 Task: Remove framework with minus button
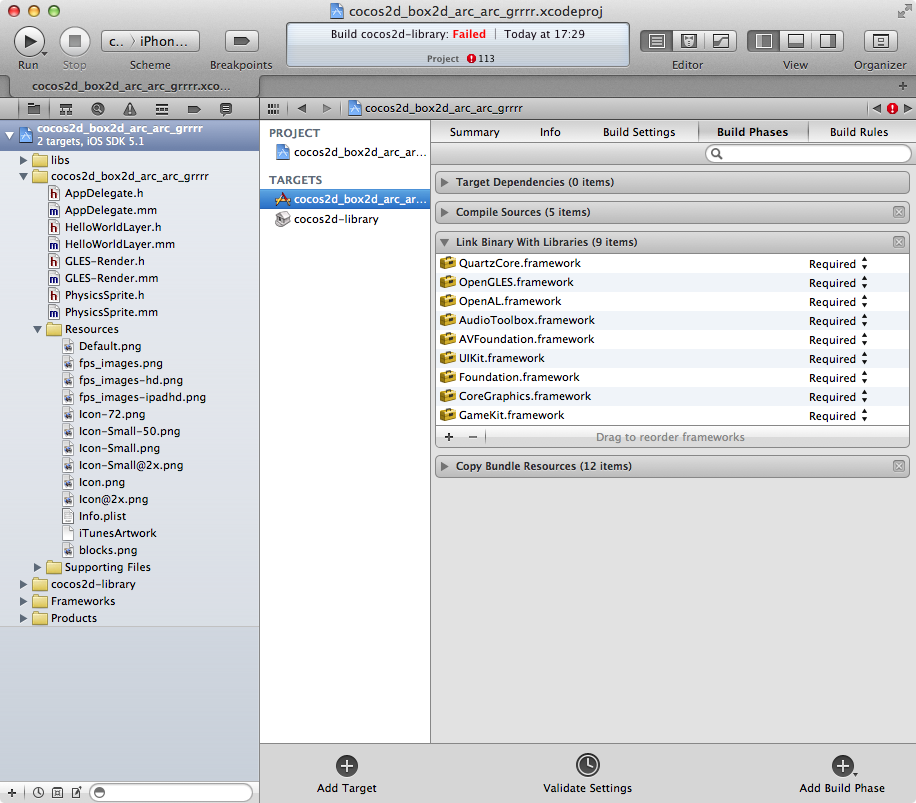pos(473,437)
